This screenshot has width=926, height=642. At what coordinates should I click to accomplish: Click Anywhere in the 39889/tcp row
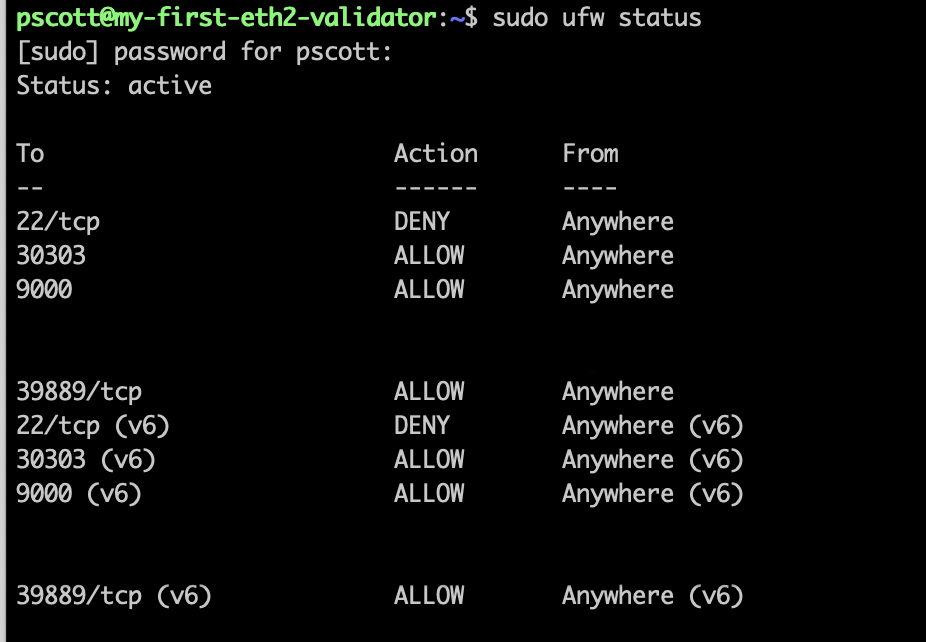pos(618,392)
